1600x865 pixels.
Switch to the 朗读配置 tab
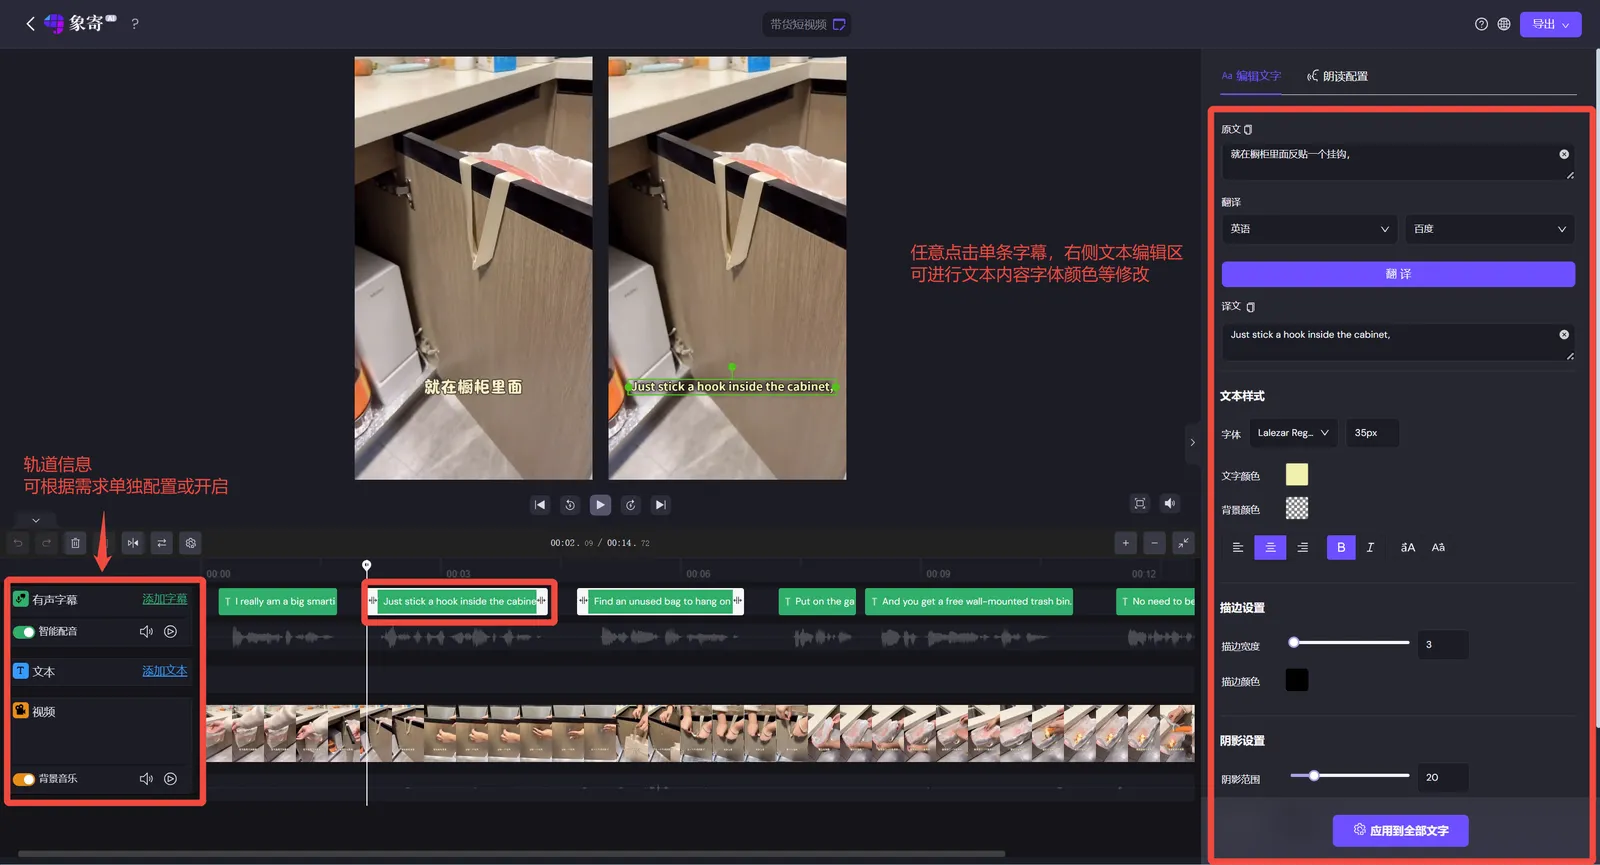coord(1337,76)
